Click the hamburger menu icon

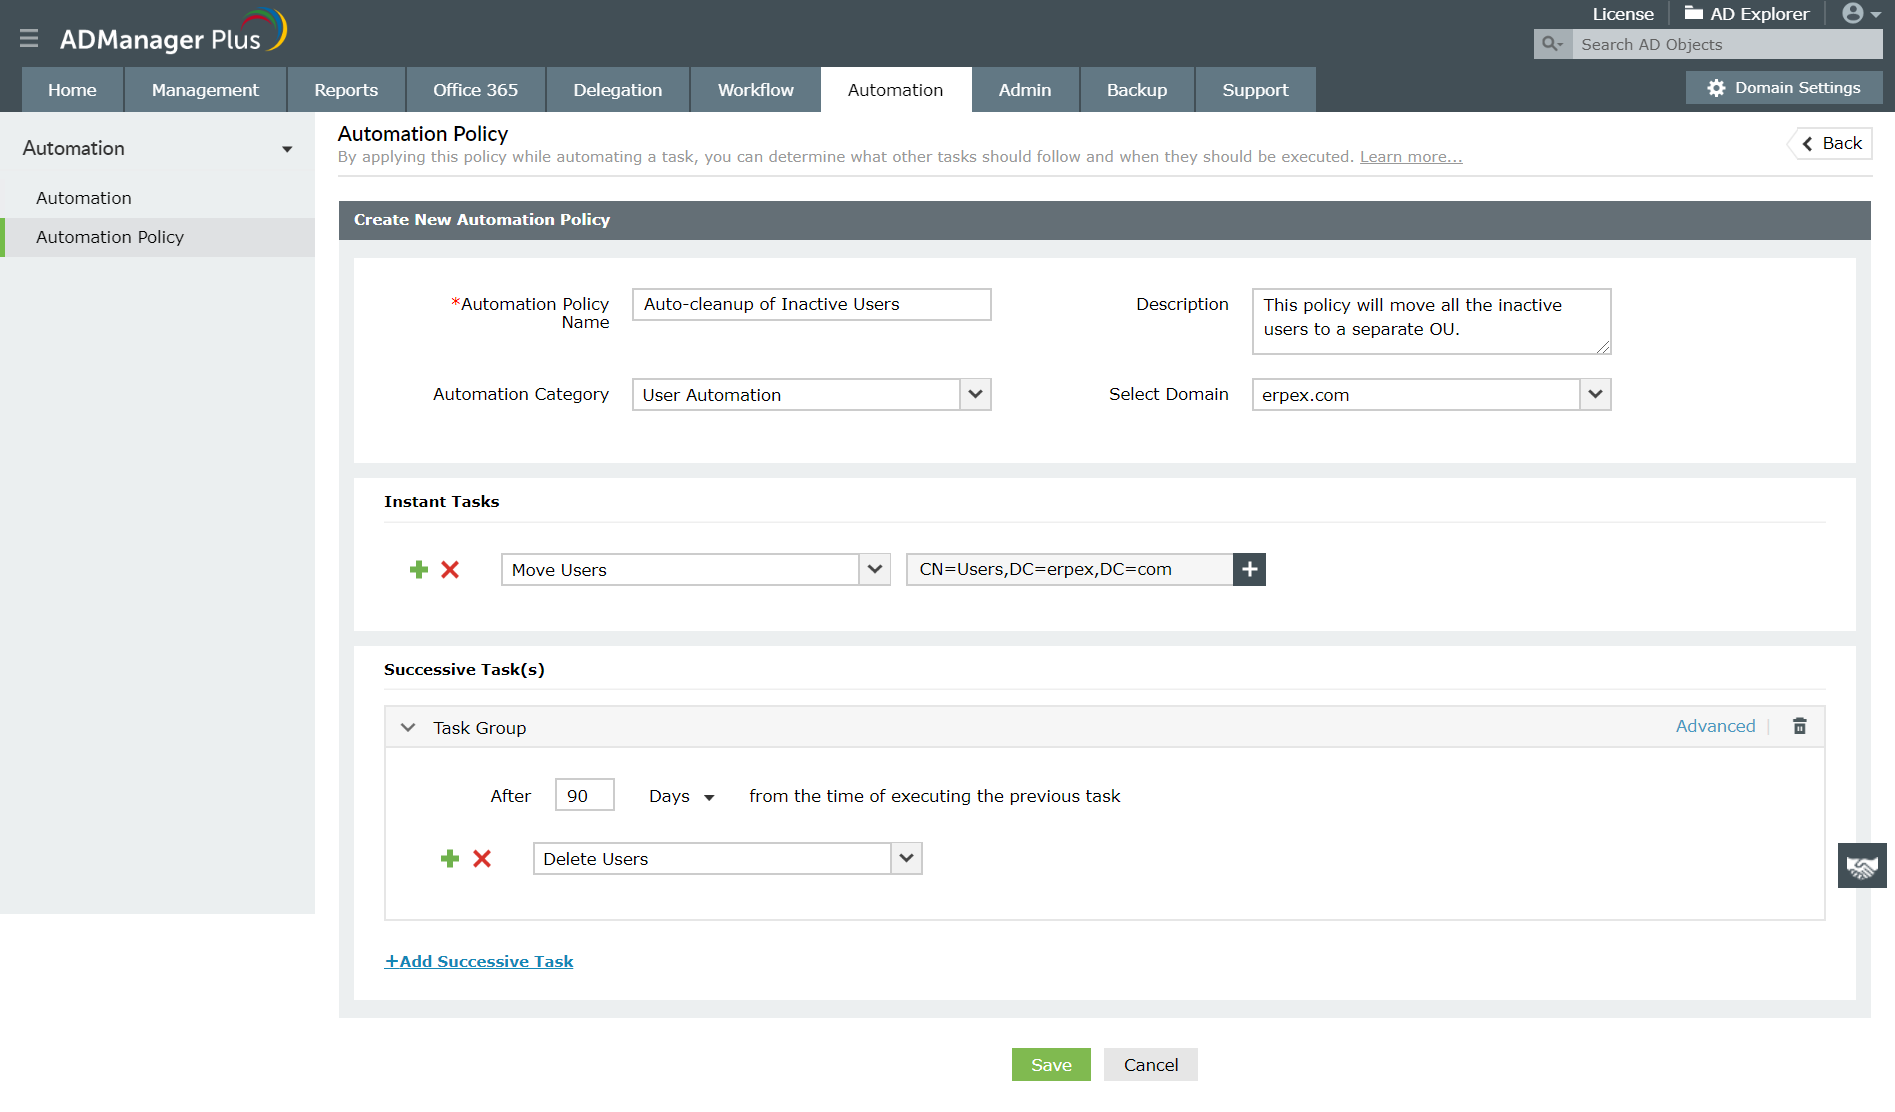(29, 39)
